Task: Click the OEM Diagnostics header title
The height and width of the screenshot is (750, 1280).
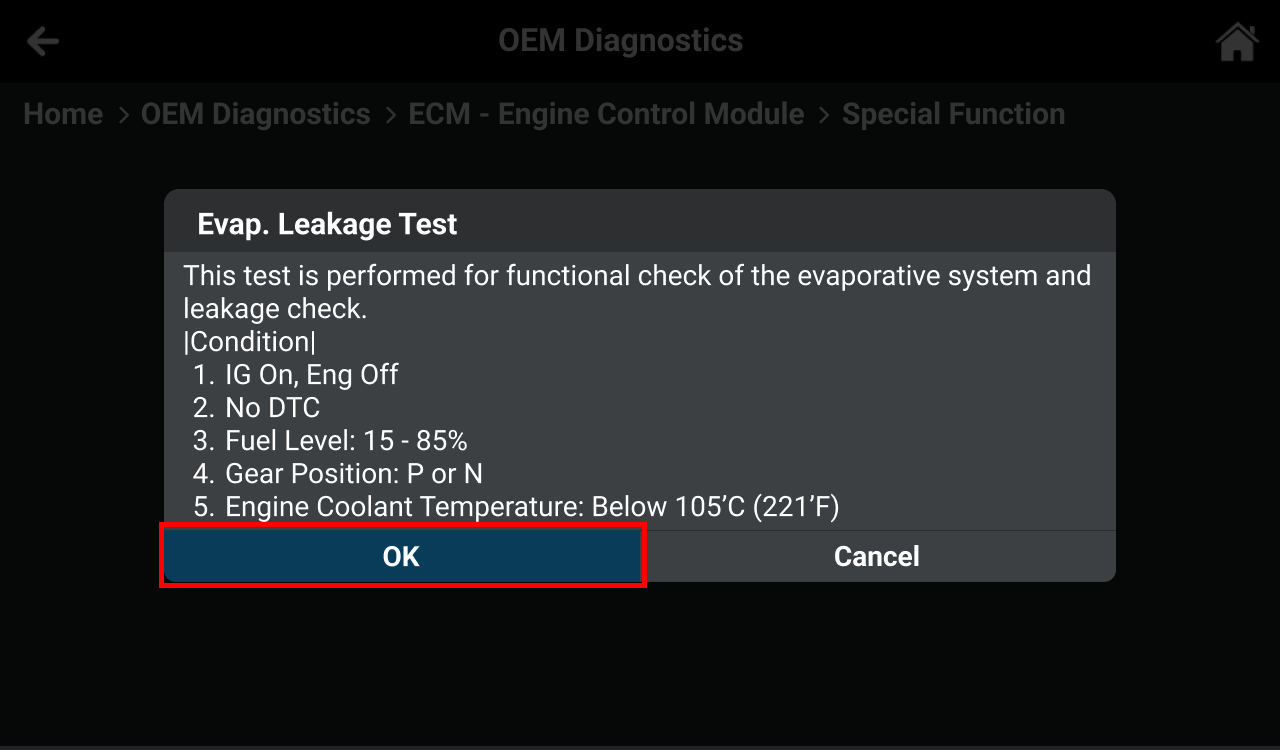Action: tap(620, 41)
